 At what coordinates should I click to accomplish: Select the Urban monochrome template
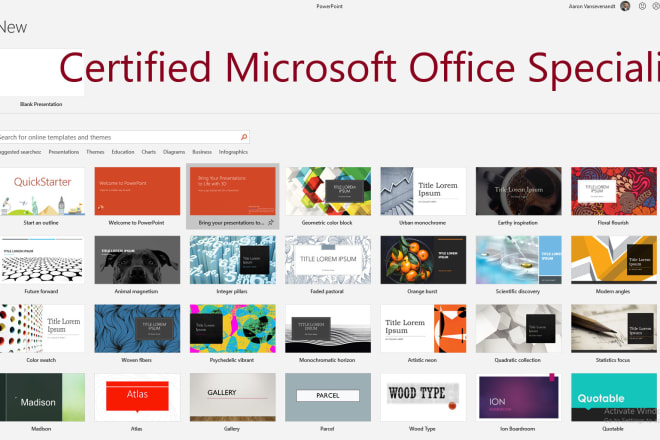point(423,191)
